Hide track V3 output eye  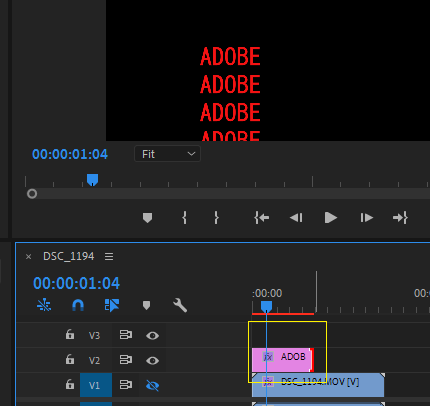152,335
